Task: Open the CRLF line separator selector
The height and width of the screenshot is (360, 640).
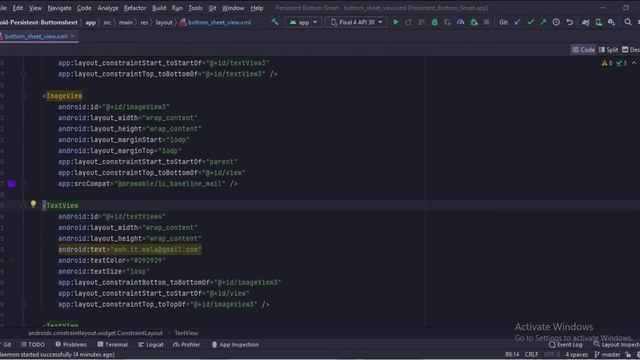Action: (531, 354)
